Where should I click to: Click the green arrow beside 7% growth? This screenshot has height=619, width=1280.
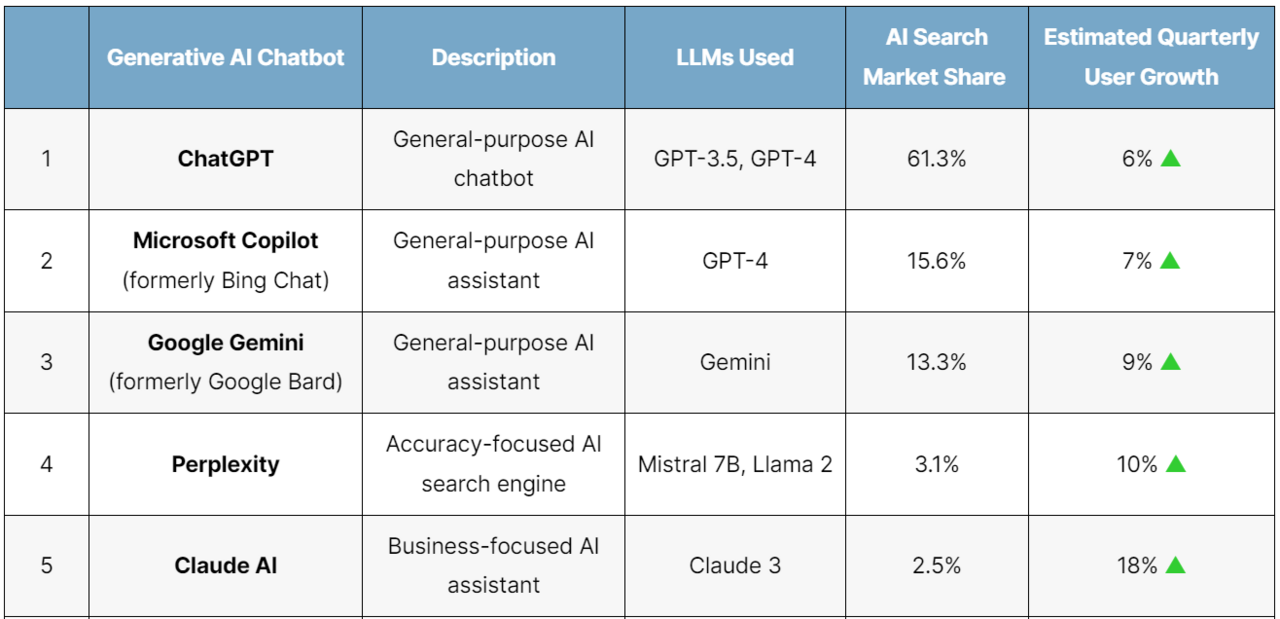tap(1171, 260)
